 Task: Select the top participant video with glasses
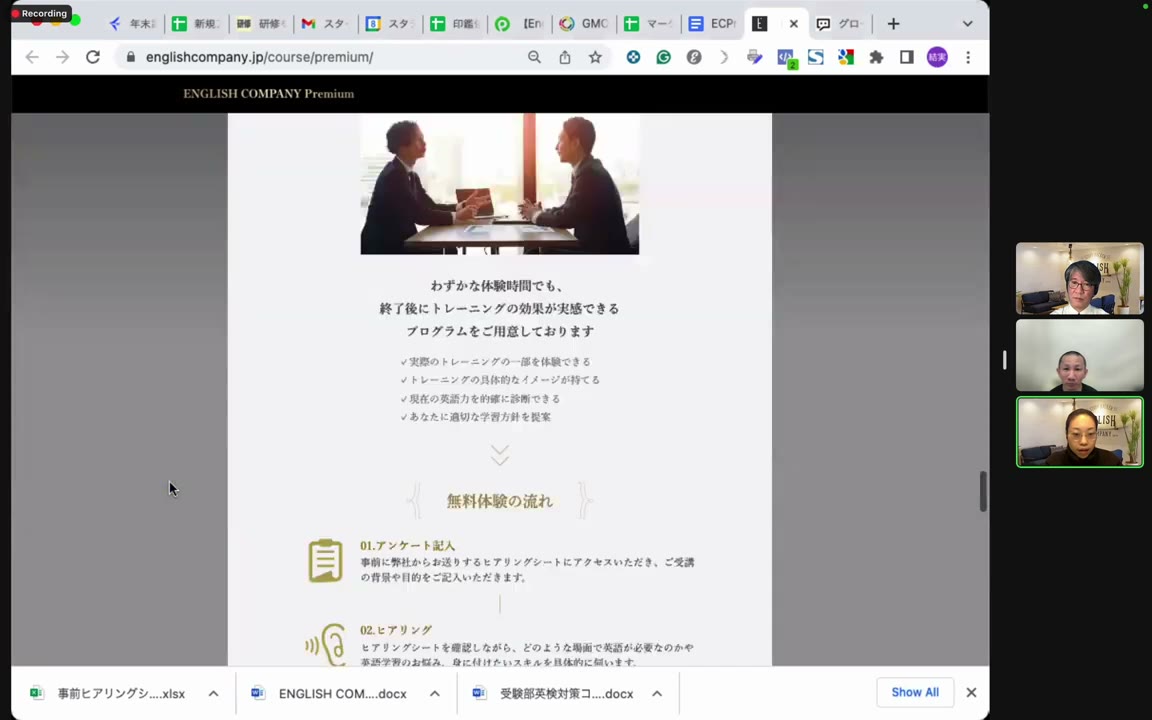(1079, 278)
